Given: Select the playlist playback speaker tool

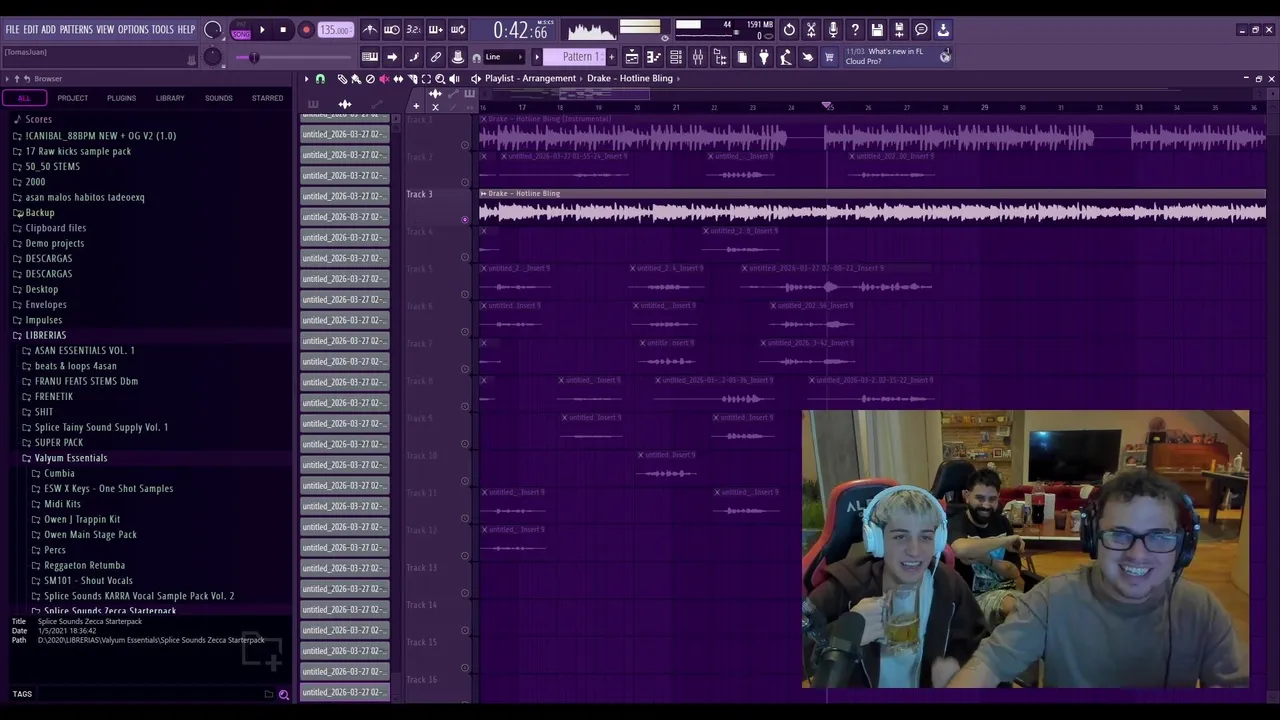Looking at the screenshot, I should click(454, 79).
